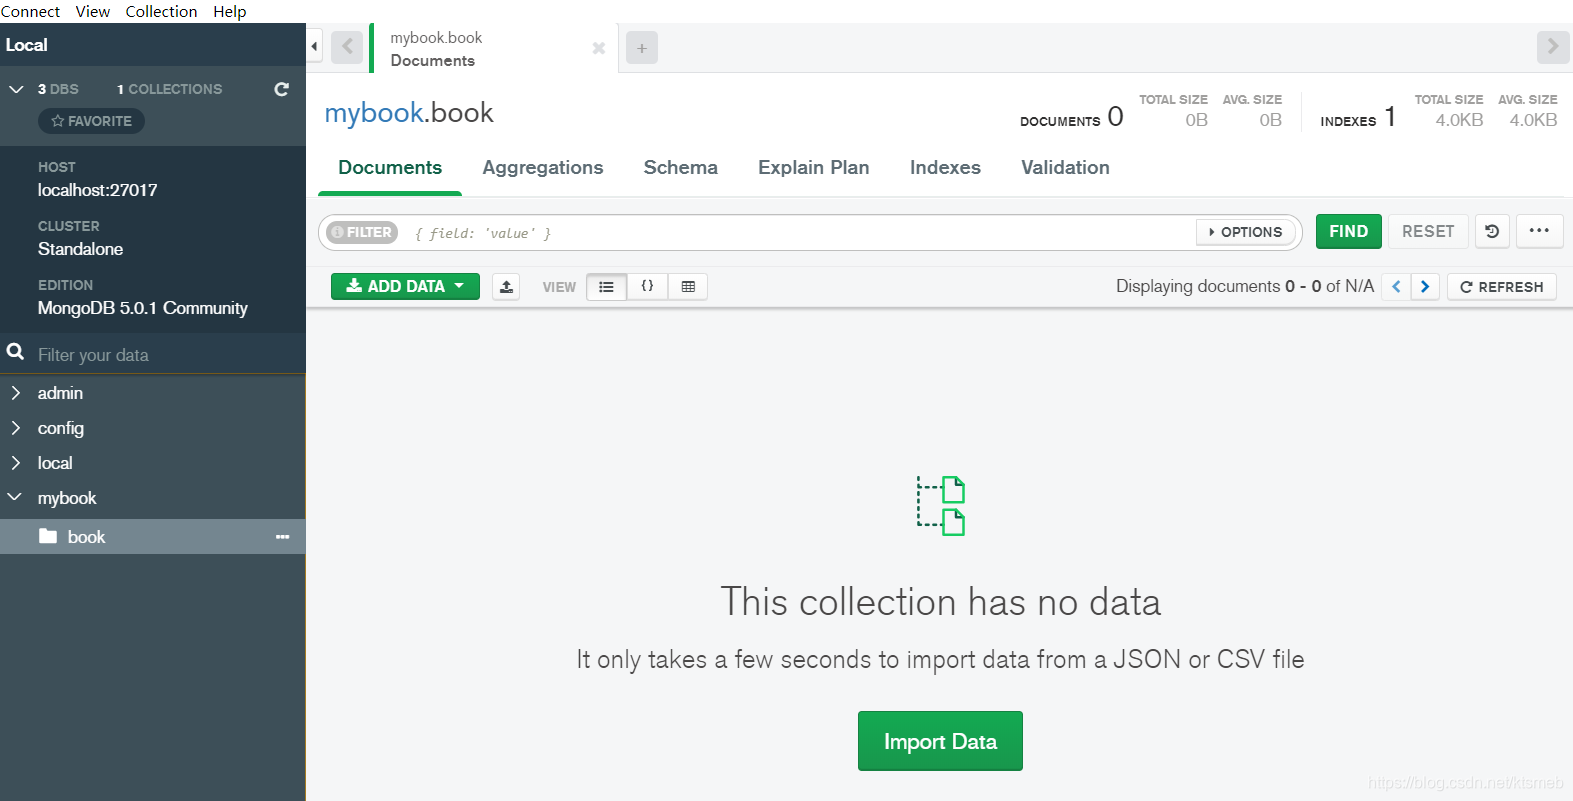This screenshot has height=801, width=1573.
Task: Click the FILTER label badge
Action: point(362,232)
